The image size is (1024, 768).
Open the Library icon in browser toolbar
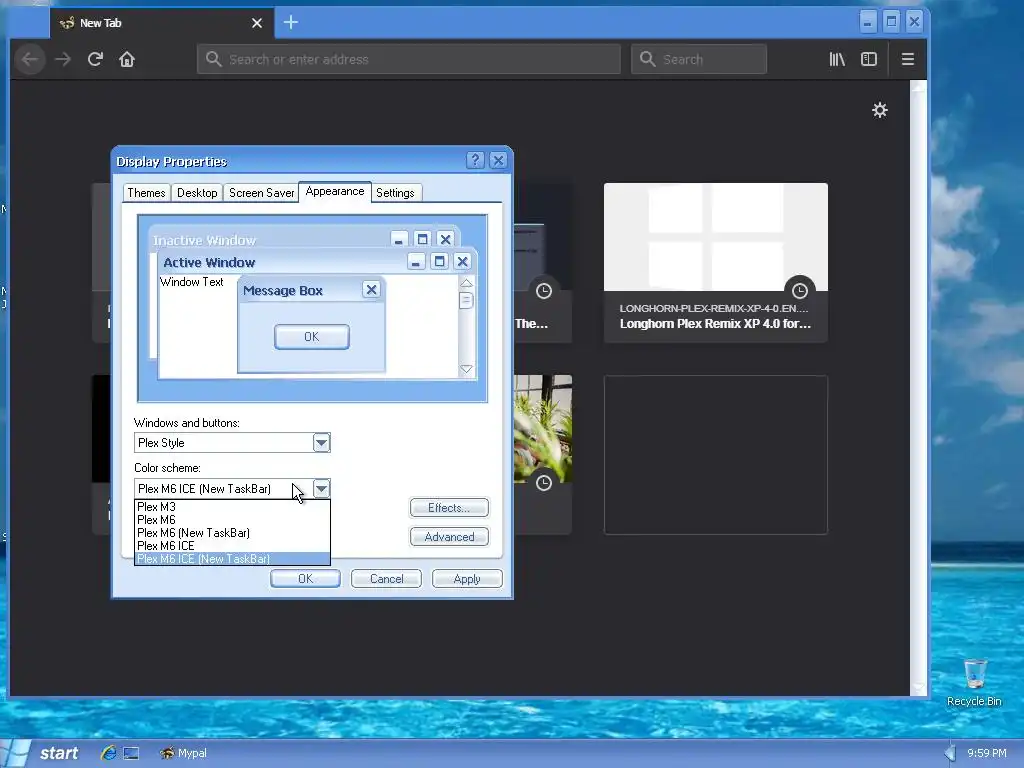[x=837, y=59]
